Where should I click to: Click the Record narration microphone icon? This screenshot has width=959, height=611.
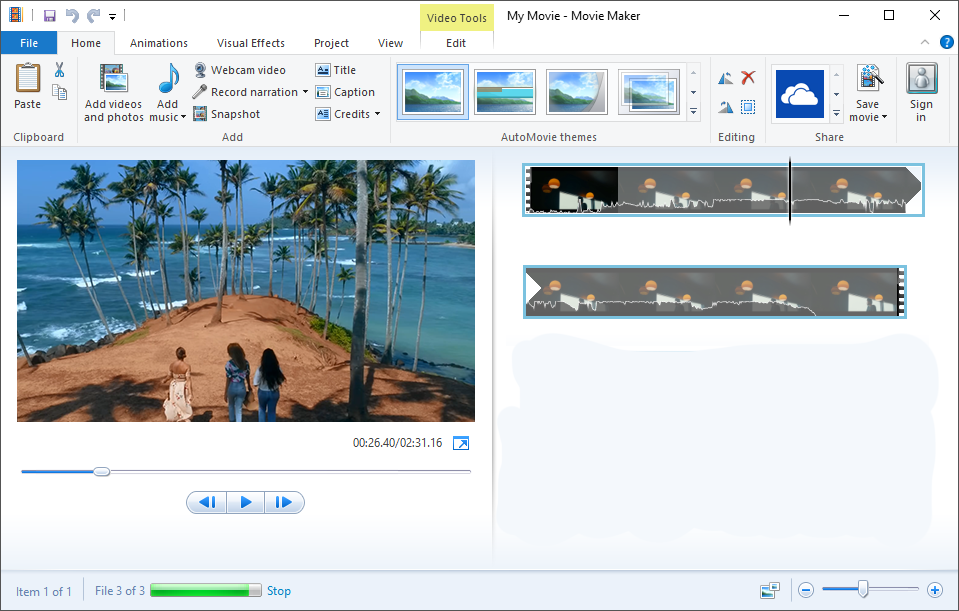199,91
